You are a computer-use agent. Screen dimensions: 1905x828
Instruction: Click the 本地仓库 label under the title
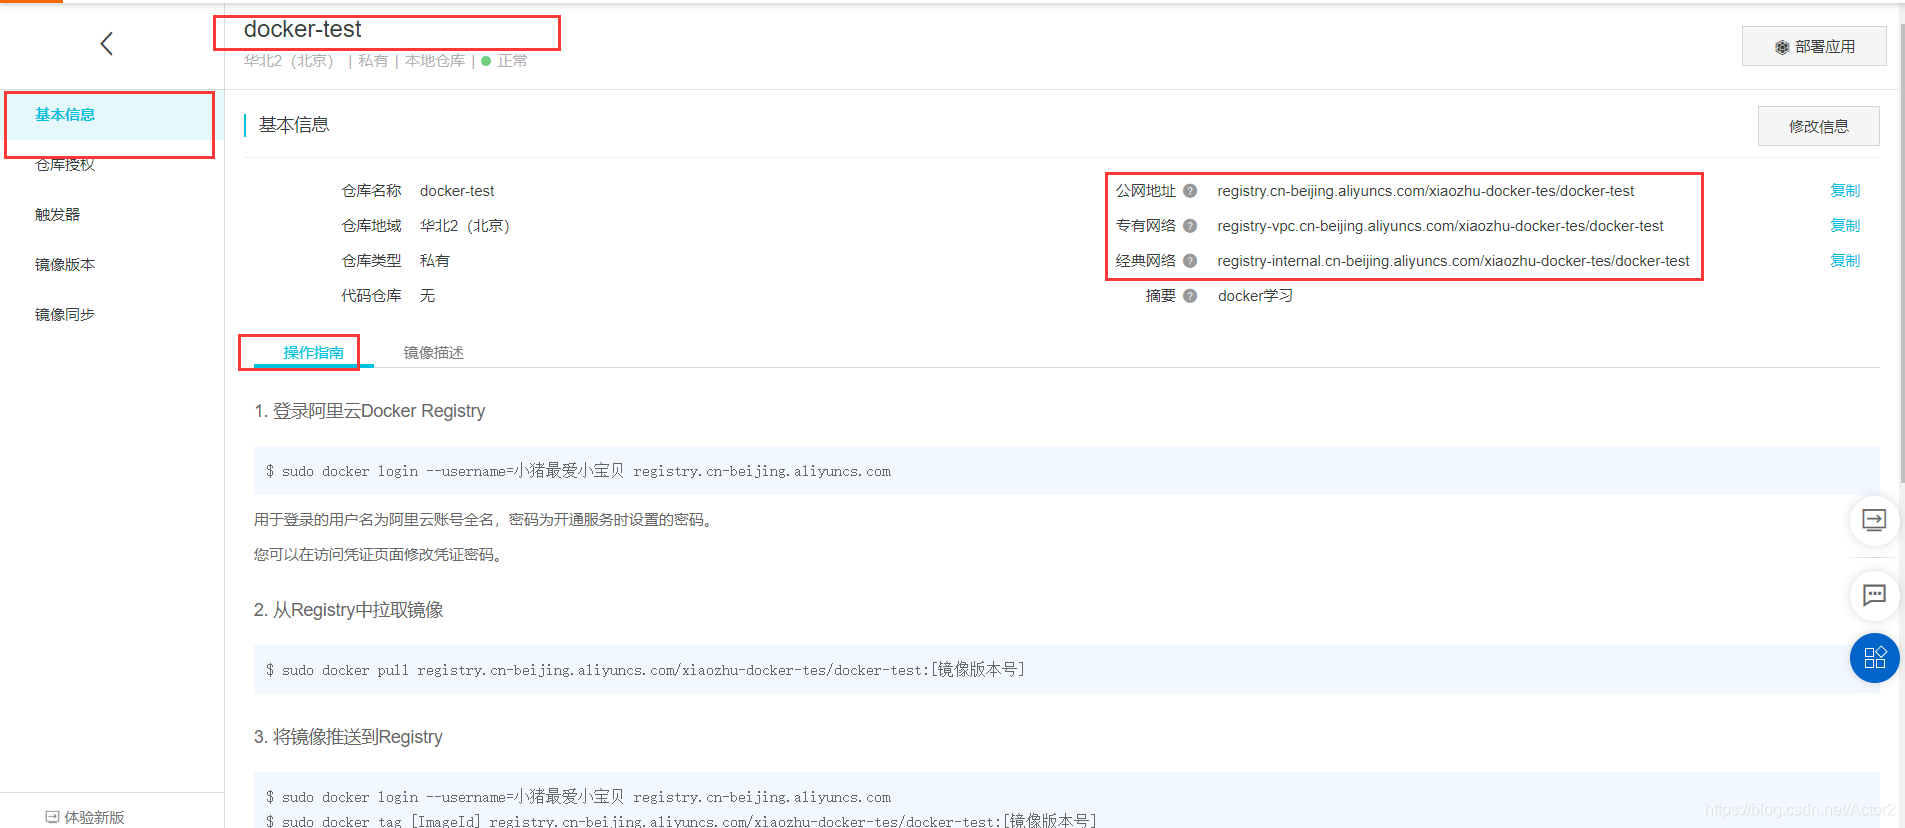click(x=435, y=61)
